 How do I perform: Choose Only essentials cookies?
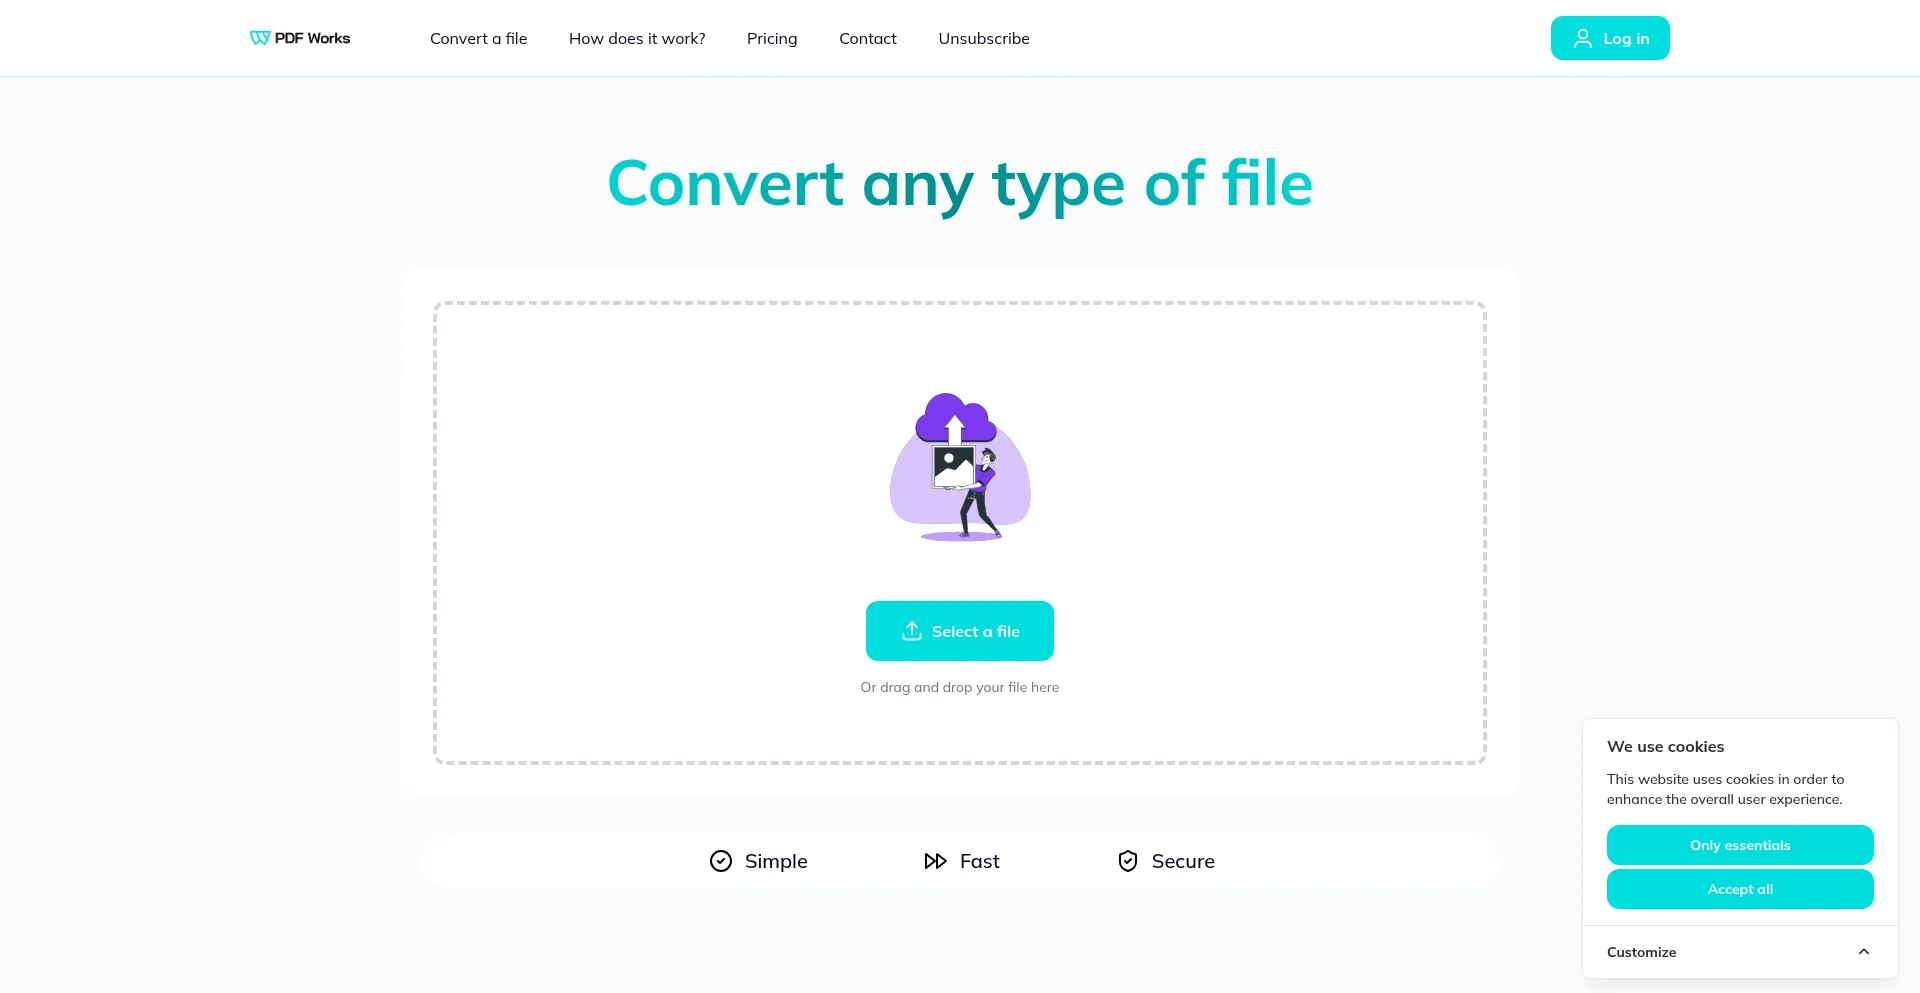(1739, 845)
